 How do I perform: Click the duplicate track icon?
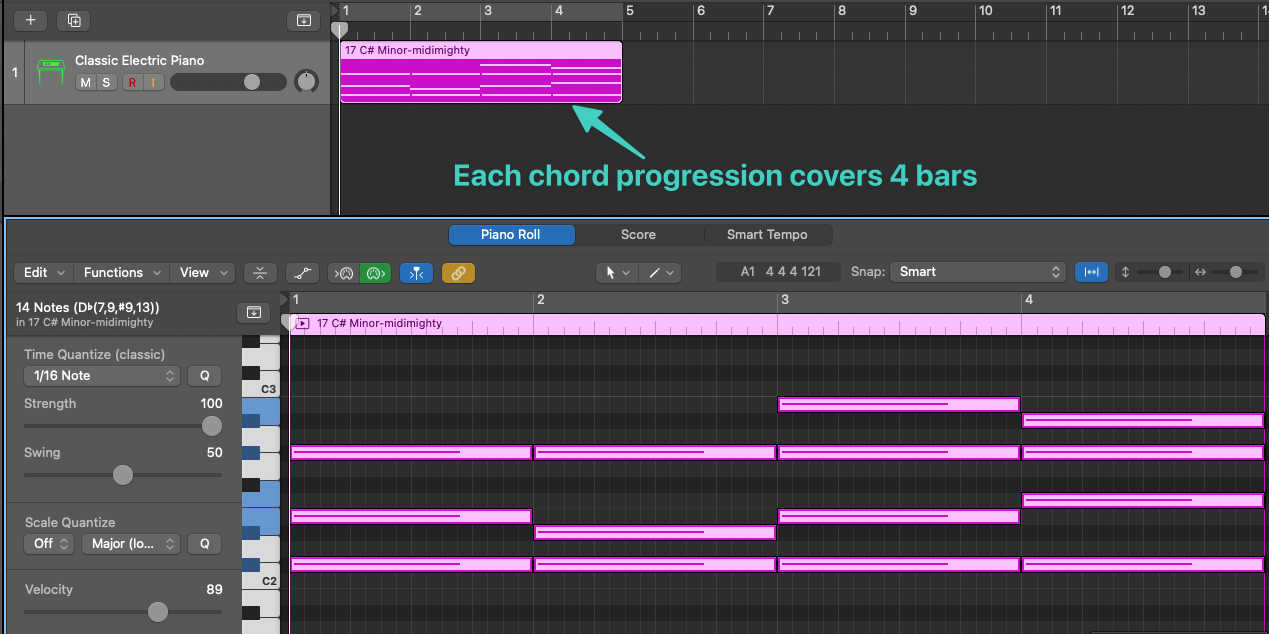coord(73,20)
